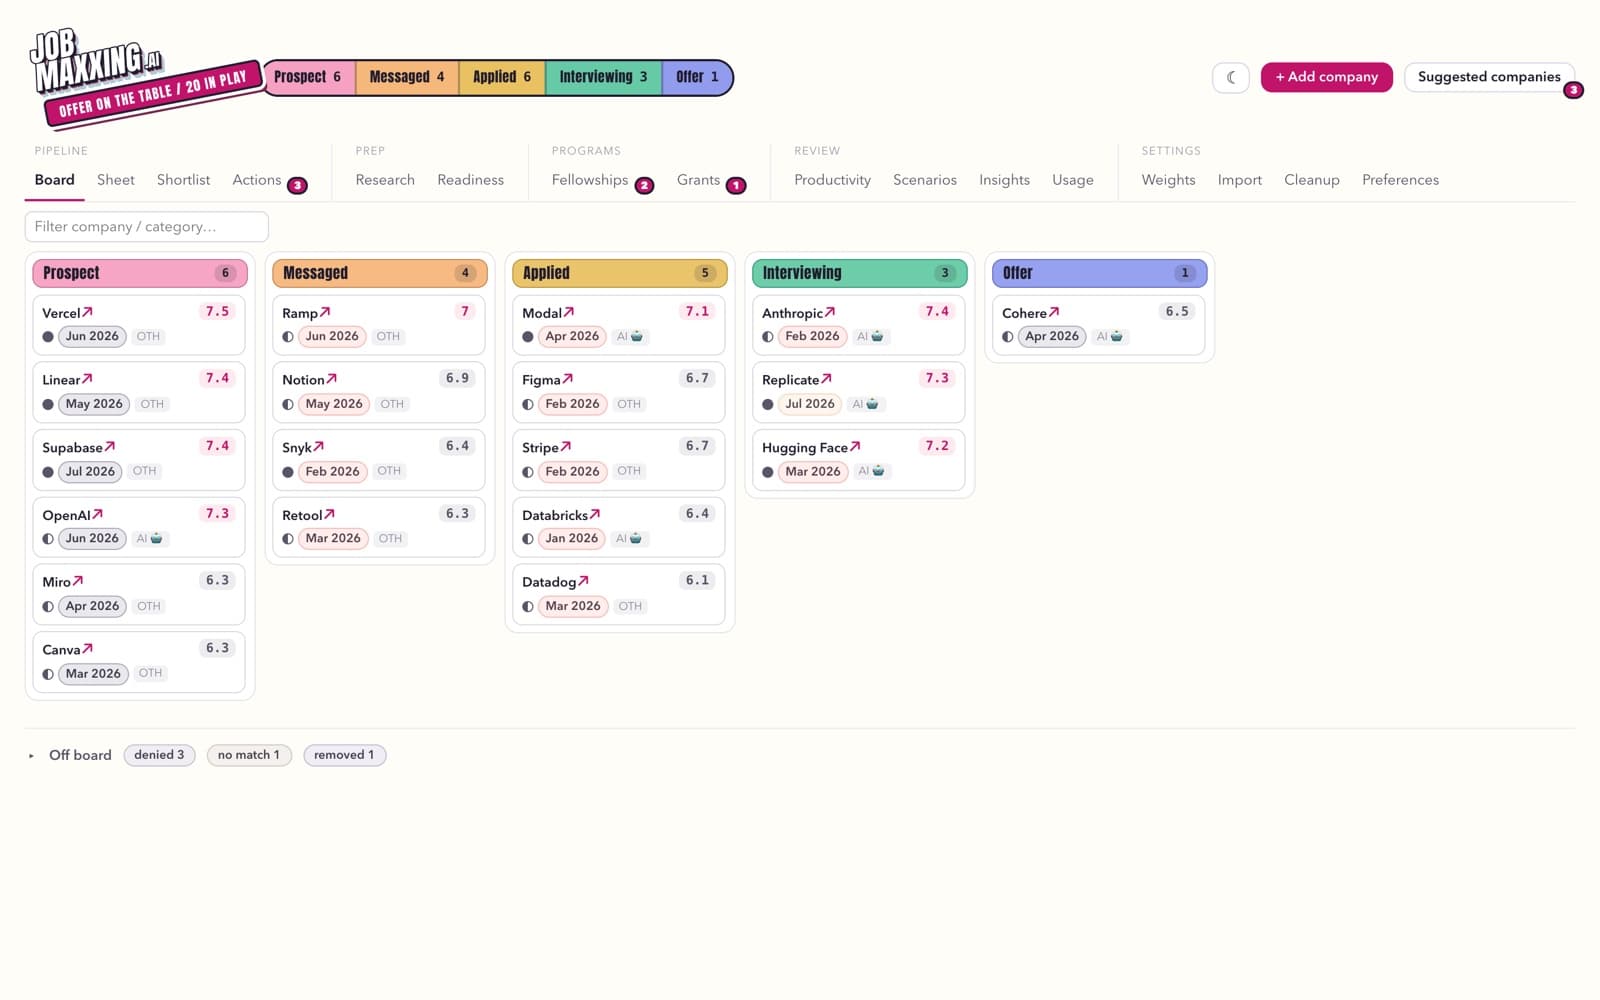Click Datadog's 6.1 score badge
The image size is (1600, 1000).
point(697,581)
